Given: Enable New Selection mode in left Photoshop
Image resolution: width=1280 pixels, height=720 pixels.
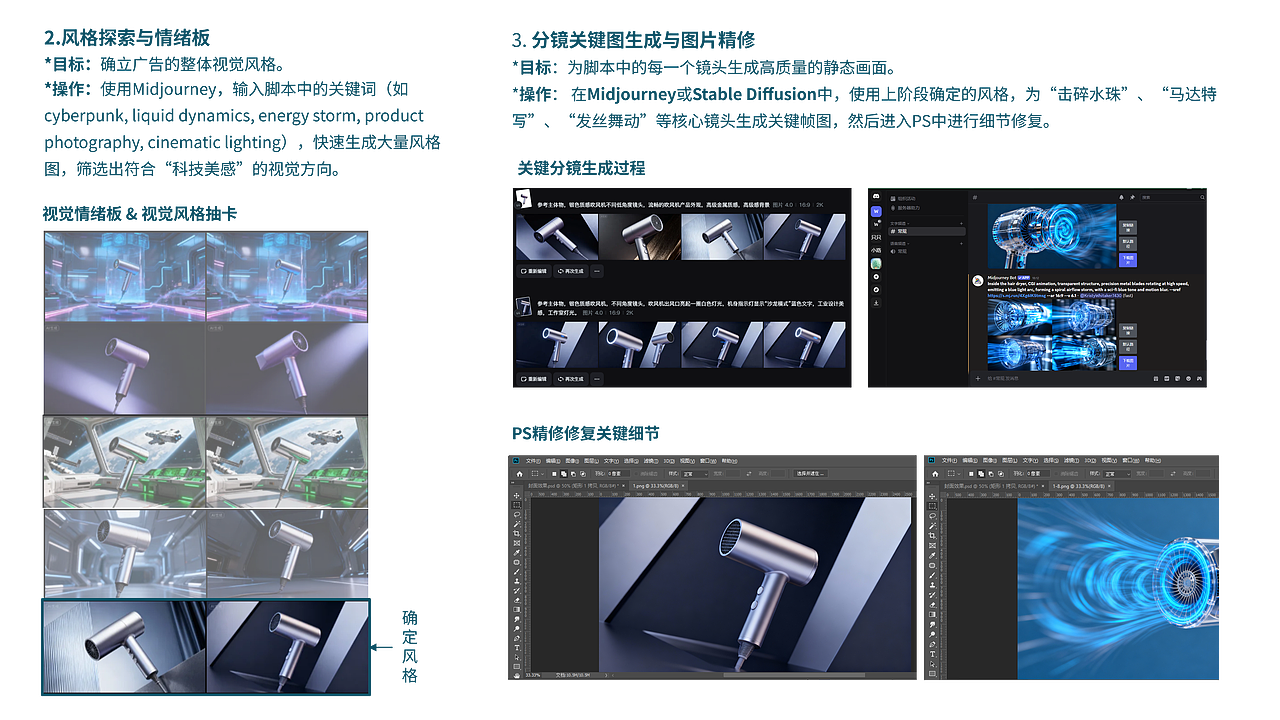Looking at the screenshot, I should 554,474.
